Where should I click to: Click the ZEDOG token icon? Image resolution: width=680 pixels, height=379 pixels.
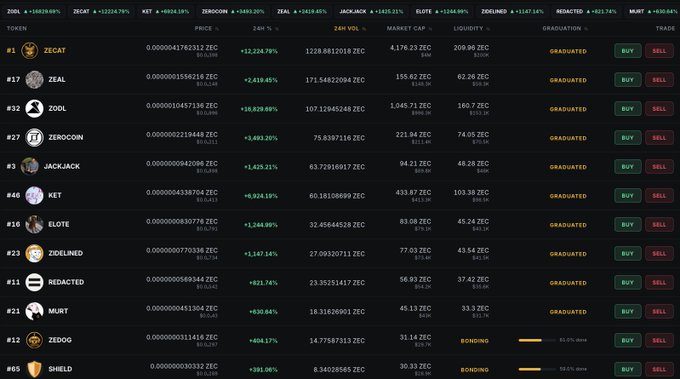(34, 340)
